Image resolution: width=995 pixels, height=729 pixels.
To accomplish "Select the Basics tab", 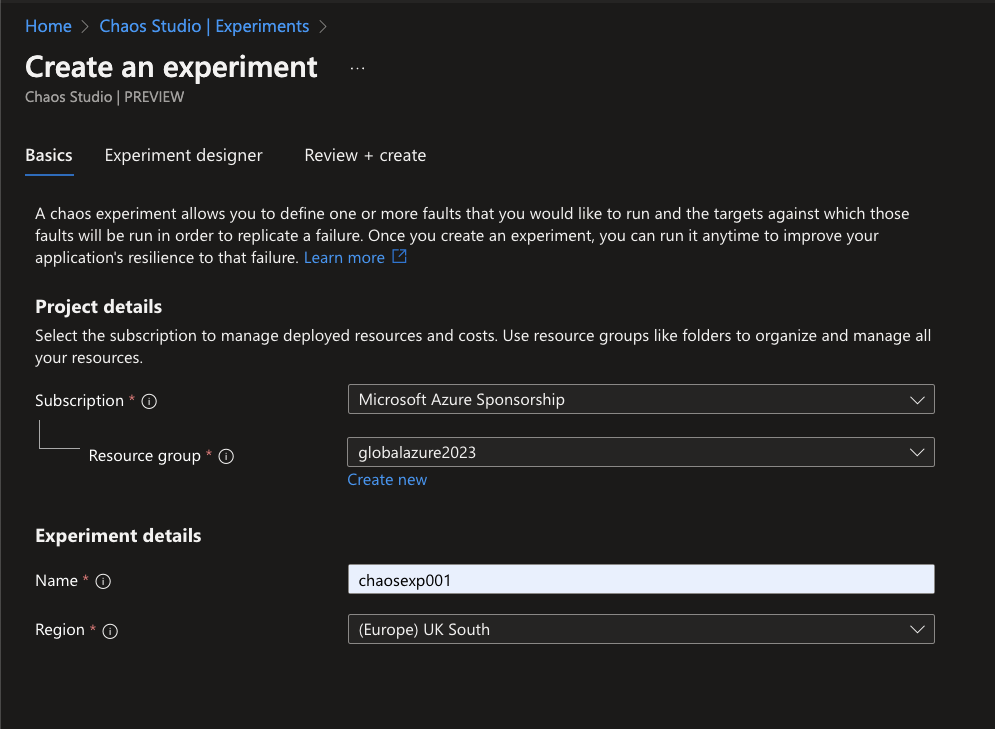I will tap(49, 155).
